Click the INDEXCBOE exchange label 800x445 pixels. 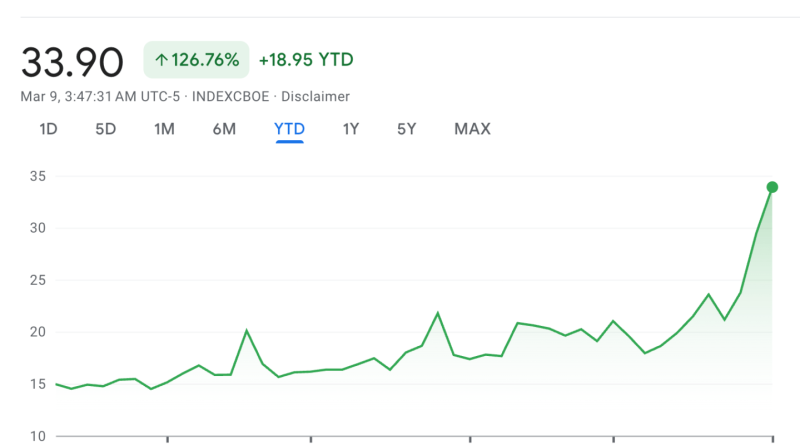[x=231, y=97]
